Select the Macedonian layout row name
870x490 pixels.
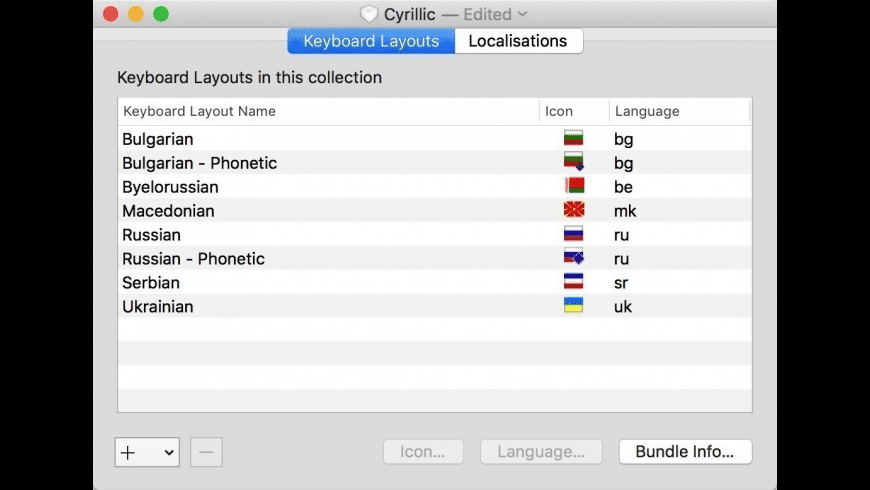click(x=168, y=211)
